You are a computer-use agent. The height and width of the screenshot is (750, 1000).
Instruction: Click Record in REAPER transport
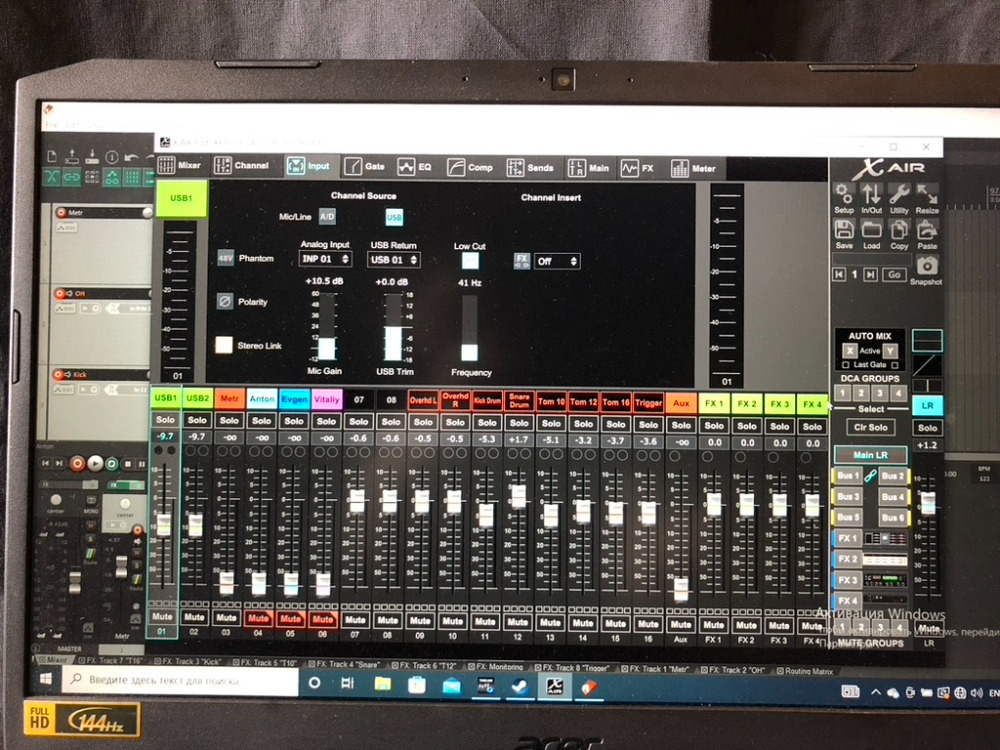click(78, 464)
